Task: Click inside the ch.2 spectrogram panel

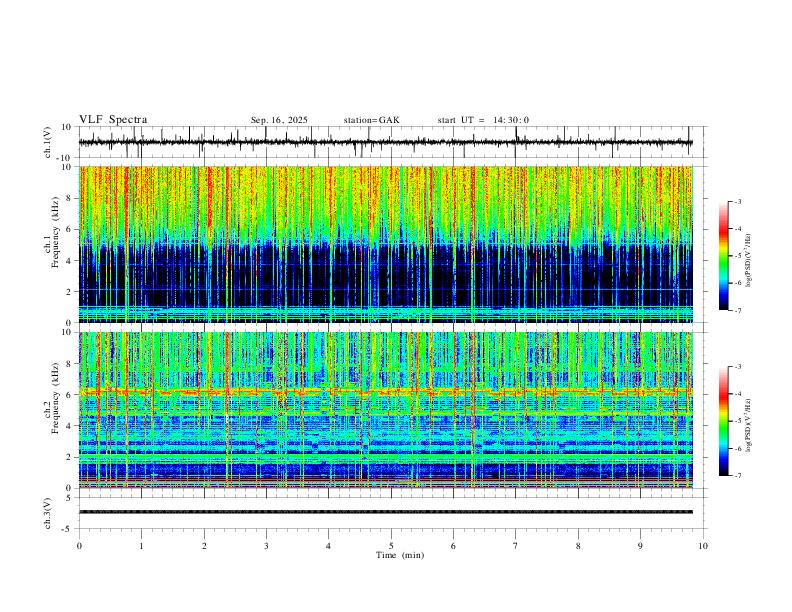Action: pos(385,410)
